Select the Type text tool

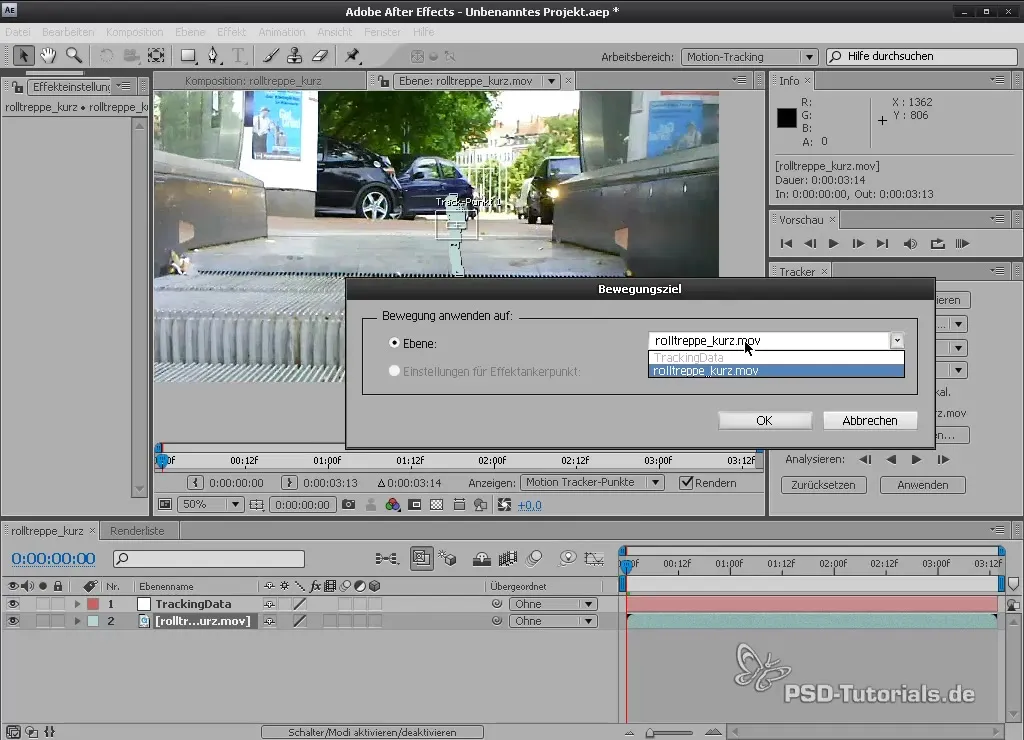tap(238, 56)
